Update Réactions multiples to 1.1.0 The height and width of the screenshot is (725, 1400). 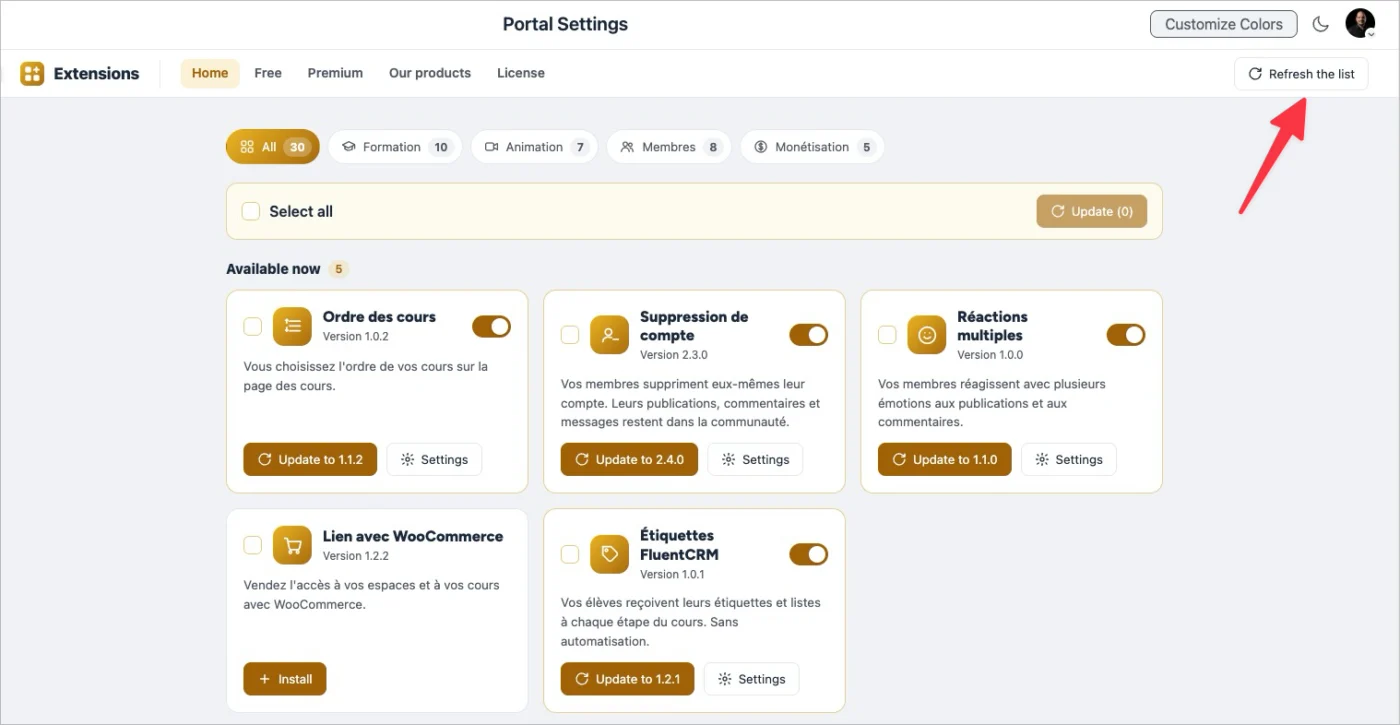pos(945,460)
